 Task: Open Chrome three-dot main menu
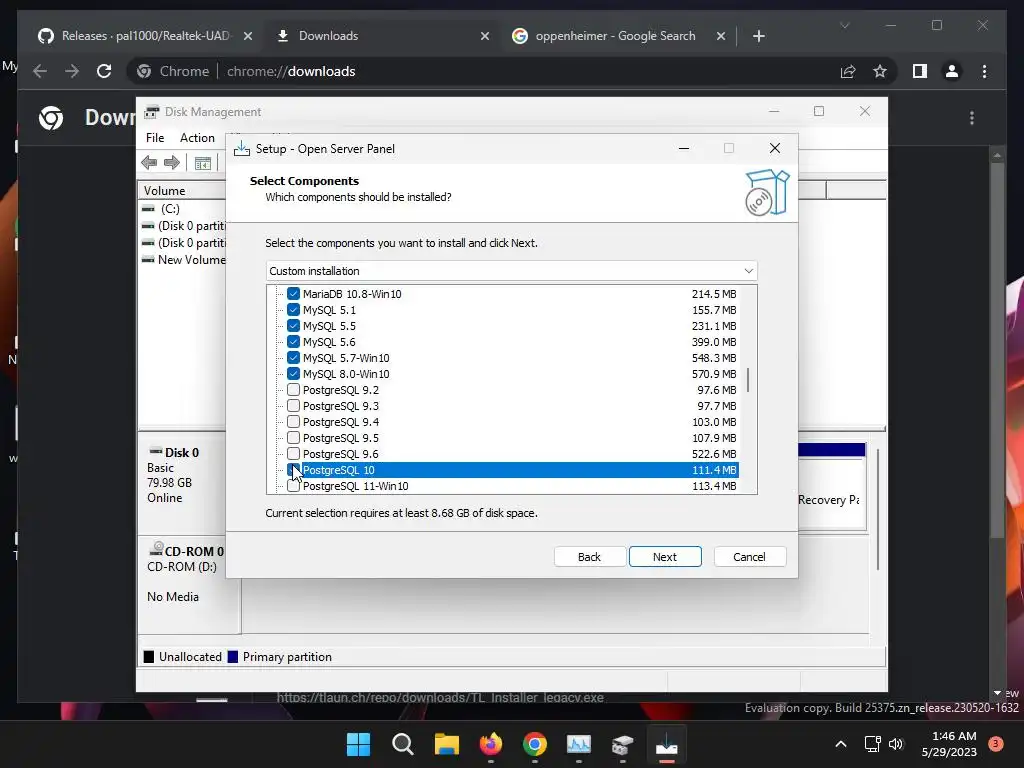click(x=984, y=71)
